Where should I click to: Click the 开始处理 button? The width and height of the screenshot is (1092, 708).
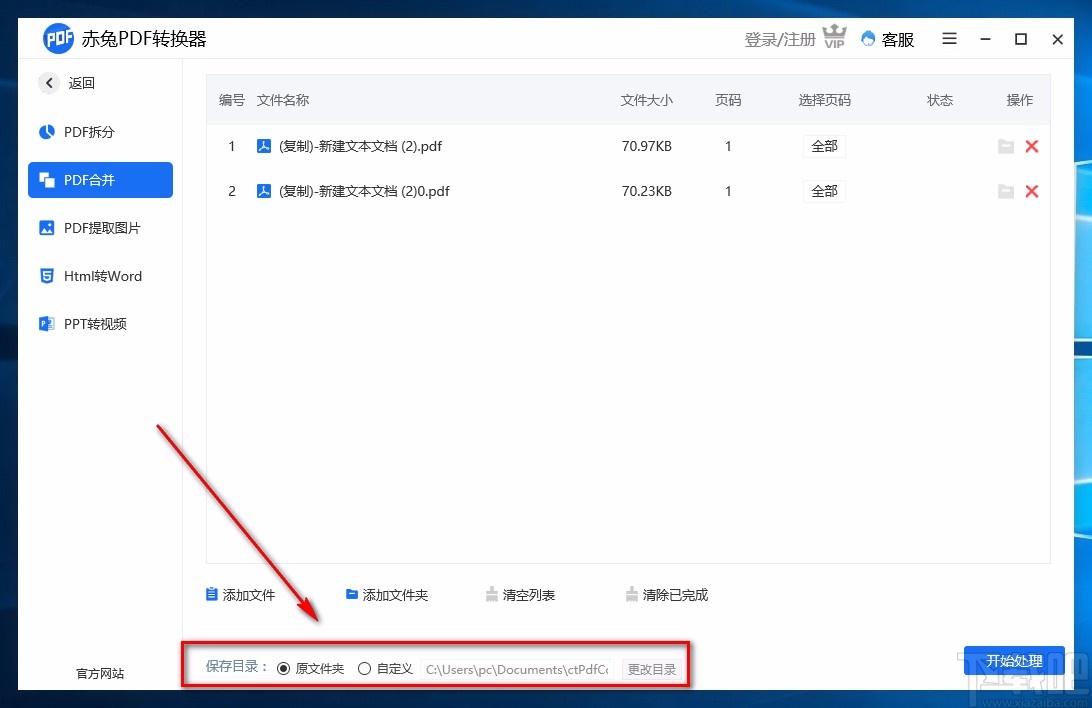(1015, 661)
